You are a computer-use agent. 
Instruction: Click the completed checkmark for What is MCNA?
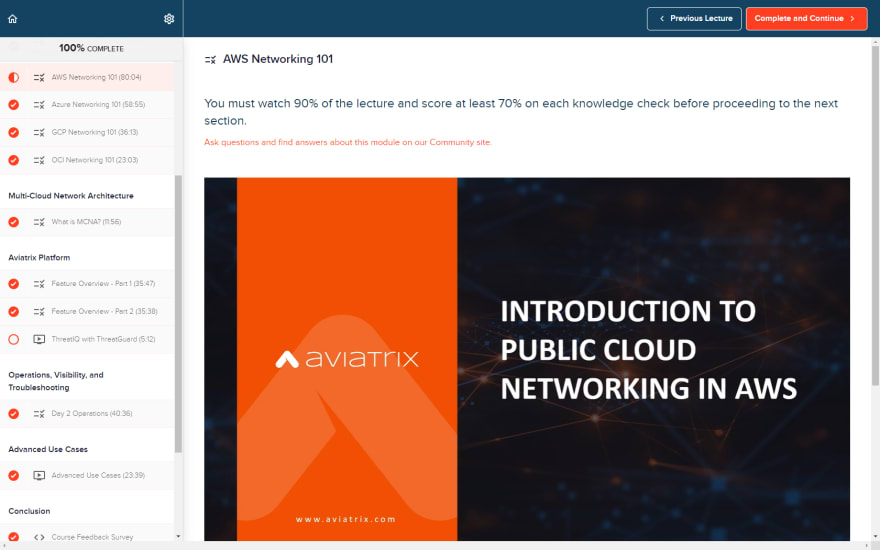click(13, 222)
